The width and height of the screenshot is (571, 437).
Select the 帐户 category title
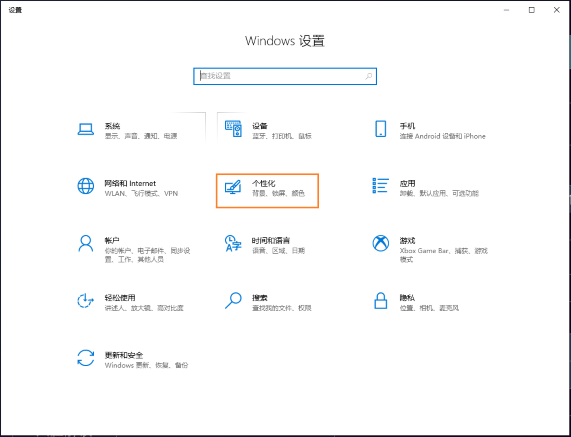point(112,240)
